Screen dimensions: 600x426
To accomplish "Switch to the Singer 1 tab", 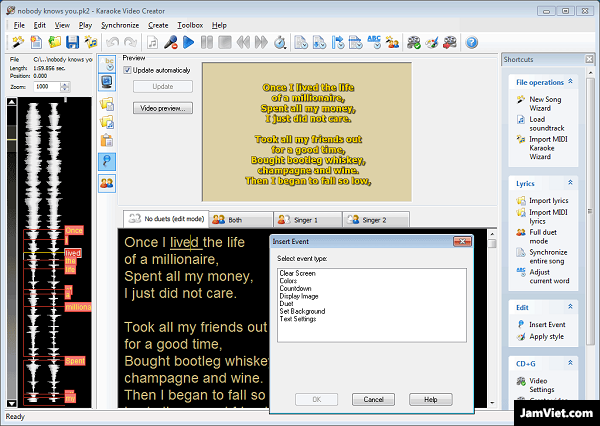I will [308, 220].
